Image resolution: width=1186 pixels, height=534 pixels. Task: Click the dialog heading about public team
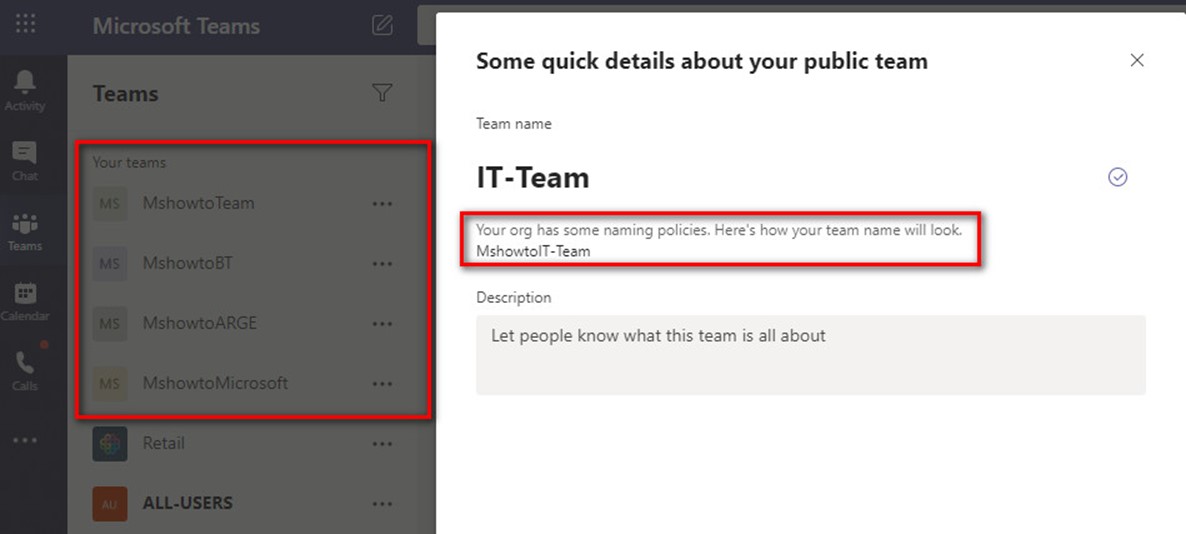pos(702,61)
